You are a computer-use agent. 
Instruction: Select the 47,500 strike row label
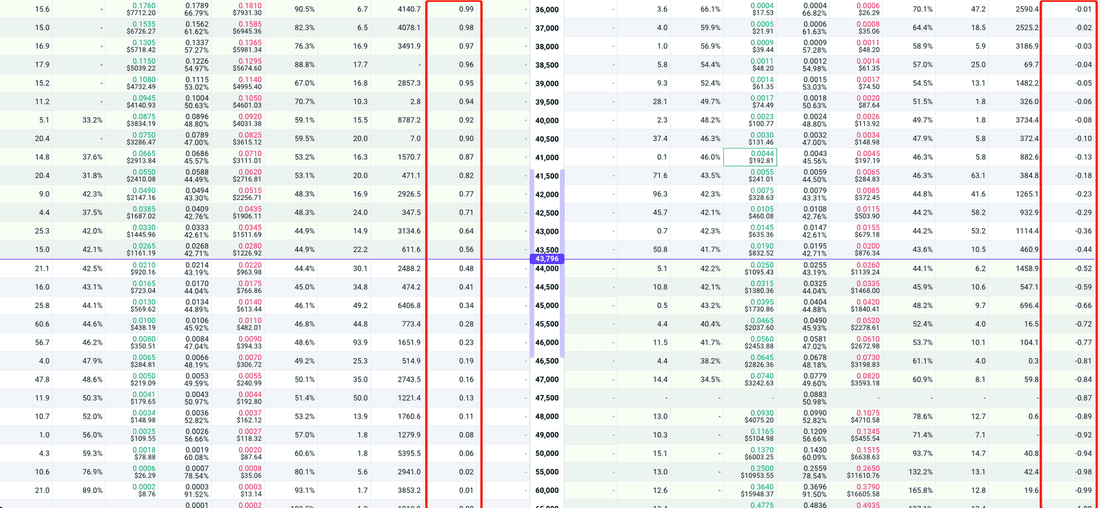point(546,397)
